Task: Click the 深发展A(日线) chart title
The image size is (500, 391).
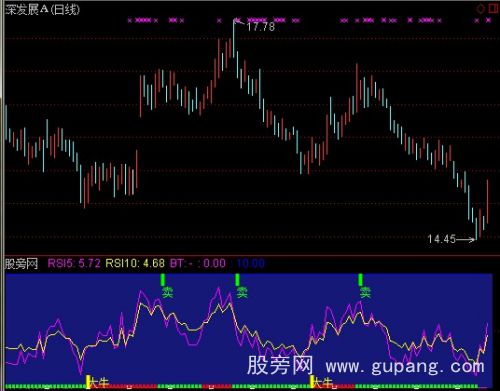Action: pos(43,9)
